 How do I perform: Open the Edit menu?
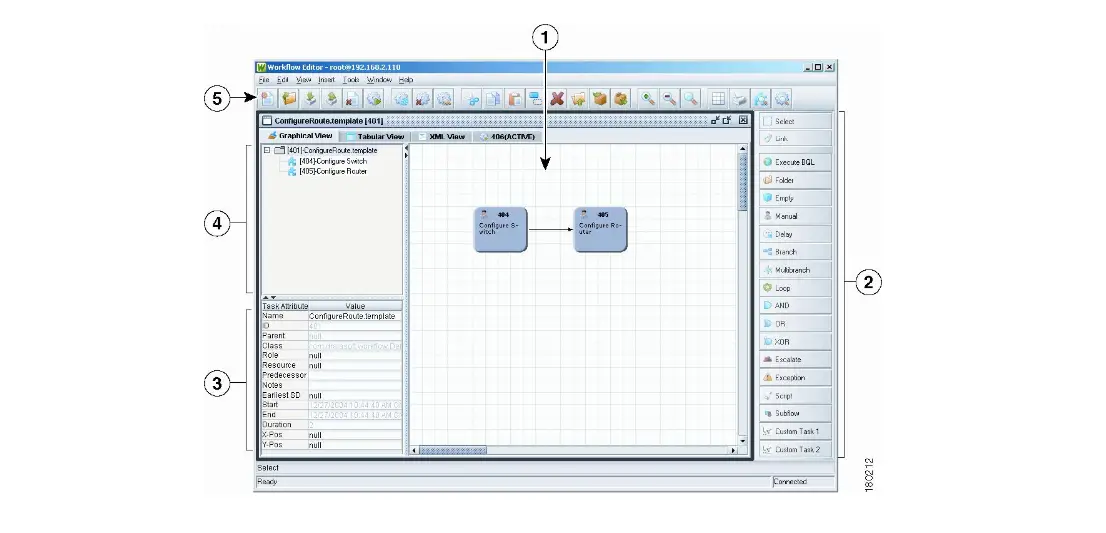click(x=282, y=80)
